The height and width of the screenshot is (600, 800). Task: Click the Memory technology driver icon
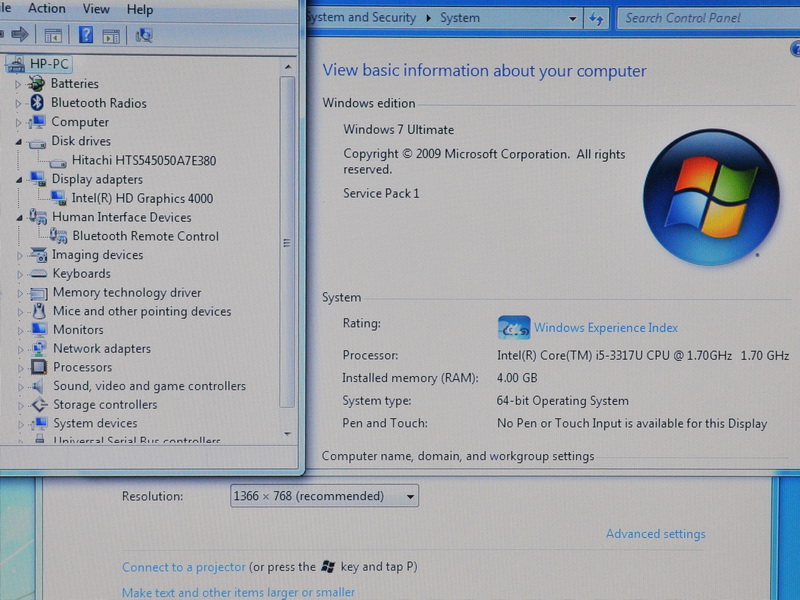tap(38, 293)
